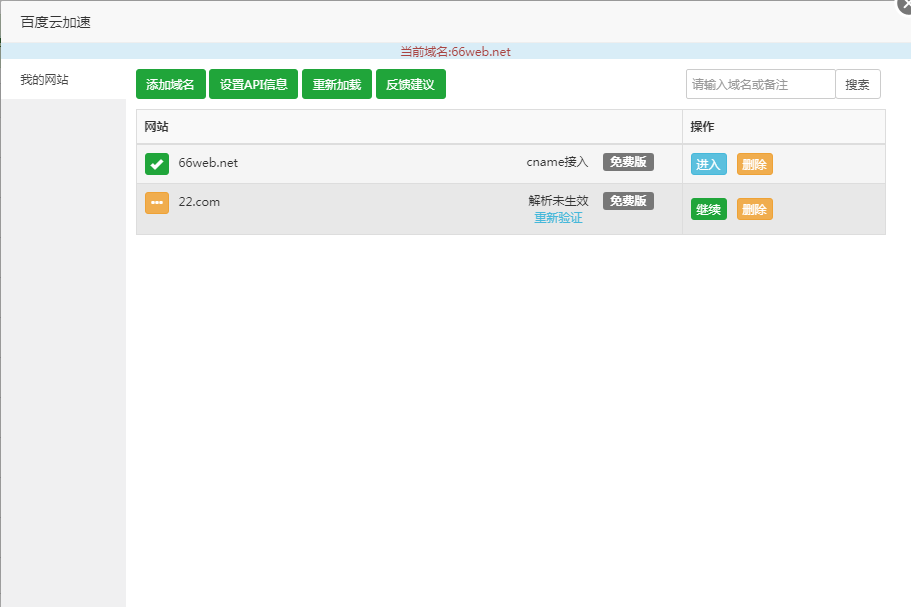
Task: Open 设置API信息 settings
Action: pyautogui.click(x=253, y=84)
